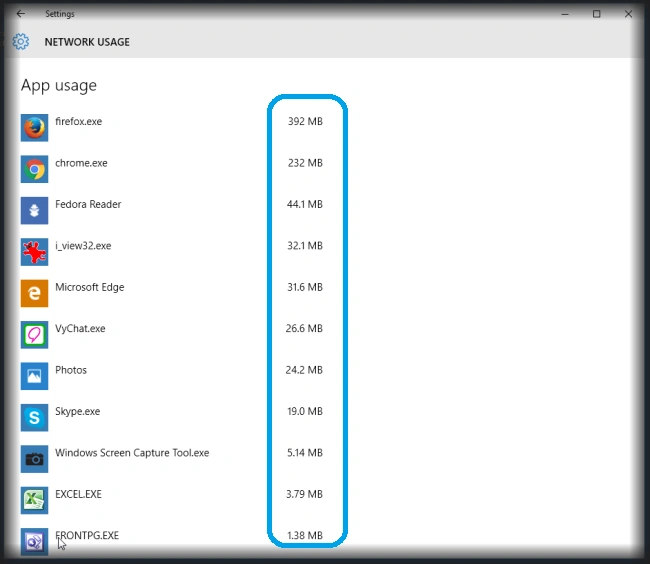Click the FrontPage app icon
This screenshot has height=564, width=650.
[34, 542]
